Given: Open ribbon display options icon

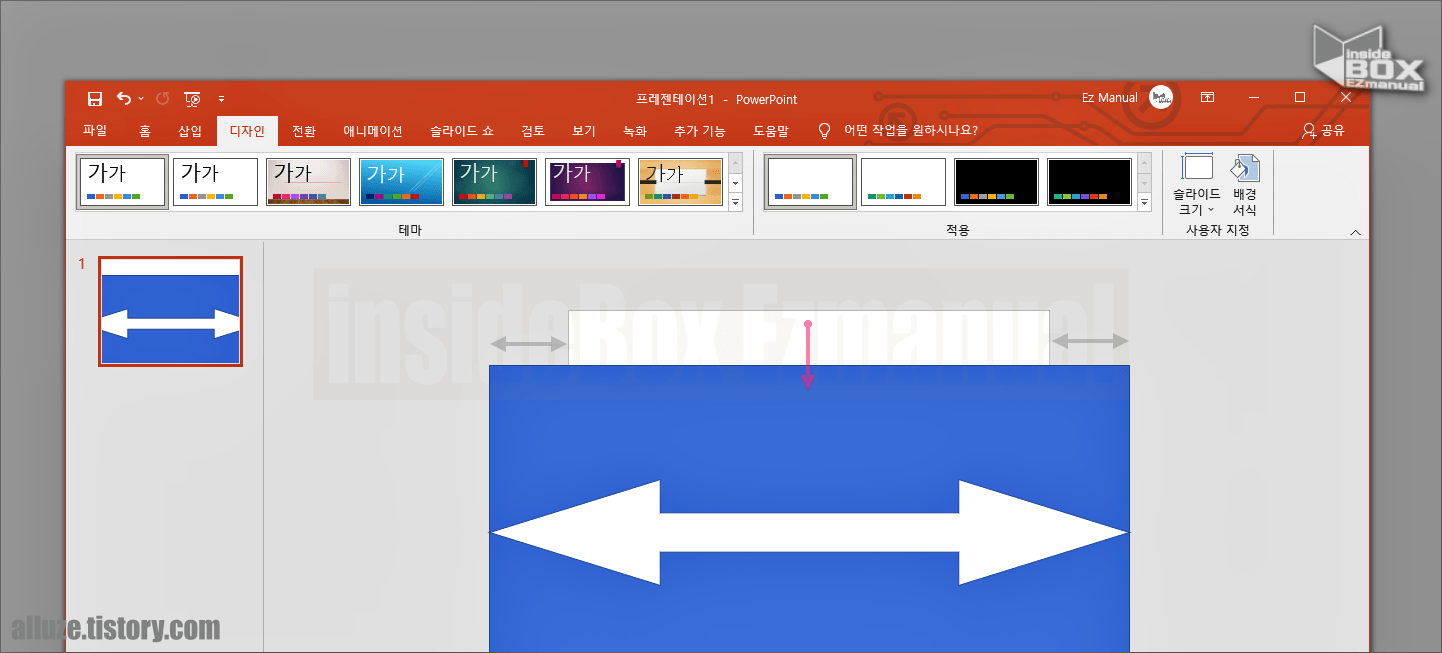Looking at the screenshot, I should click(x=1208, y=97).
